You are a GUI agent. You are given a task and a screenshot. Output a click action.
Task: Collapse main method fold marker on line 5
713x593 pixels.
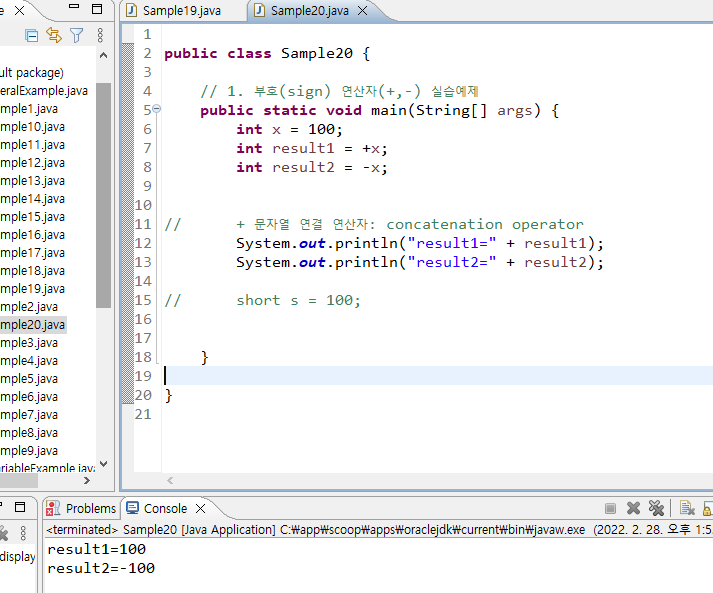point(156,109)
